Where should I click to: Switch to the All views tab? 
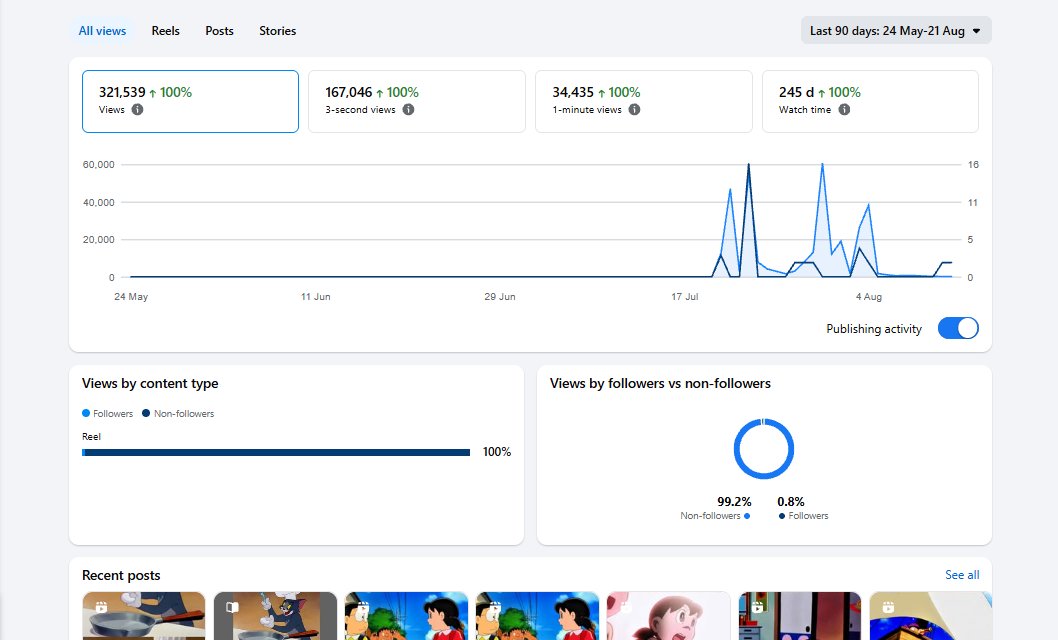(103, 30)
